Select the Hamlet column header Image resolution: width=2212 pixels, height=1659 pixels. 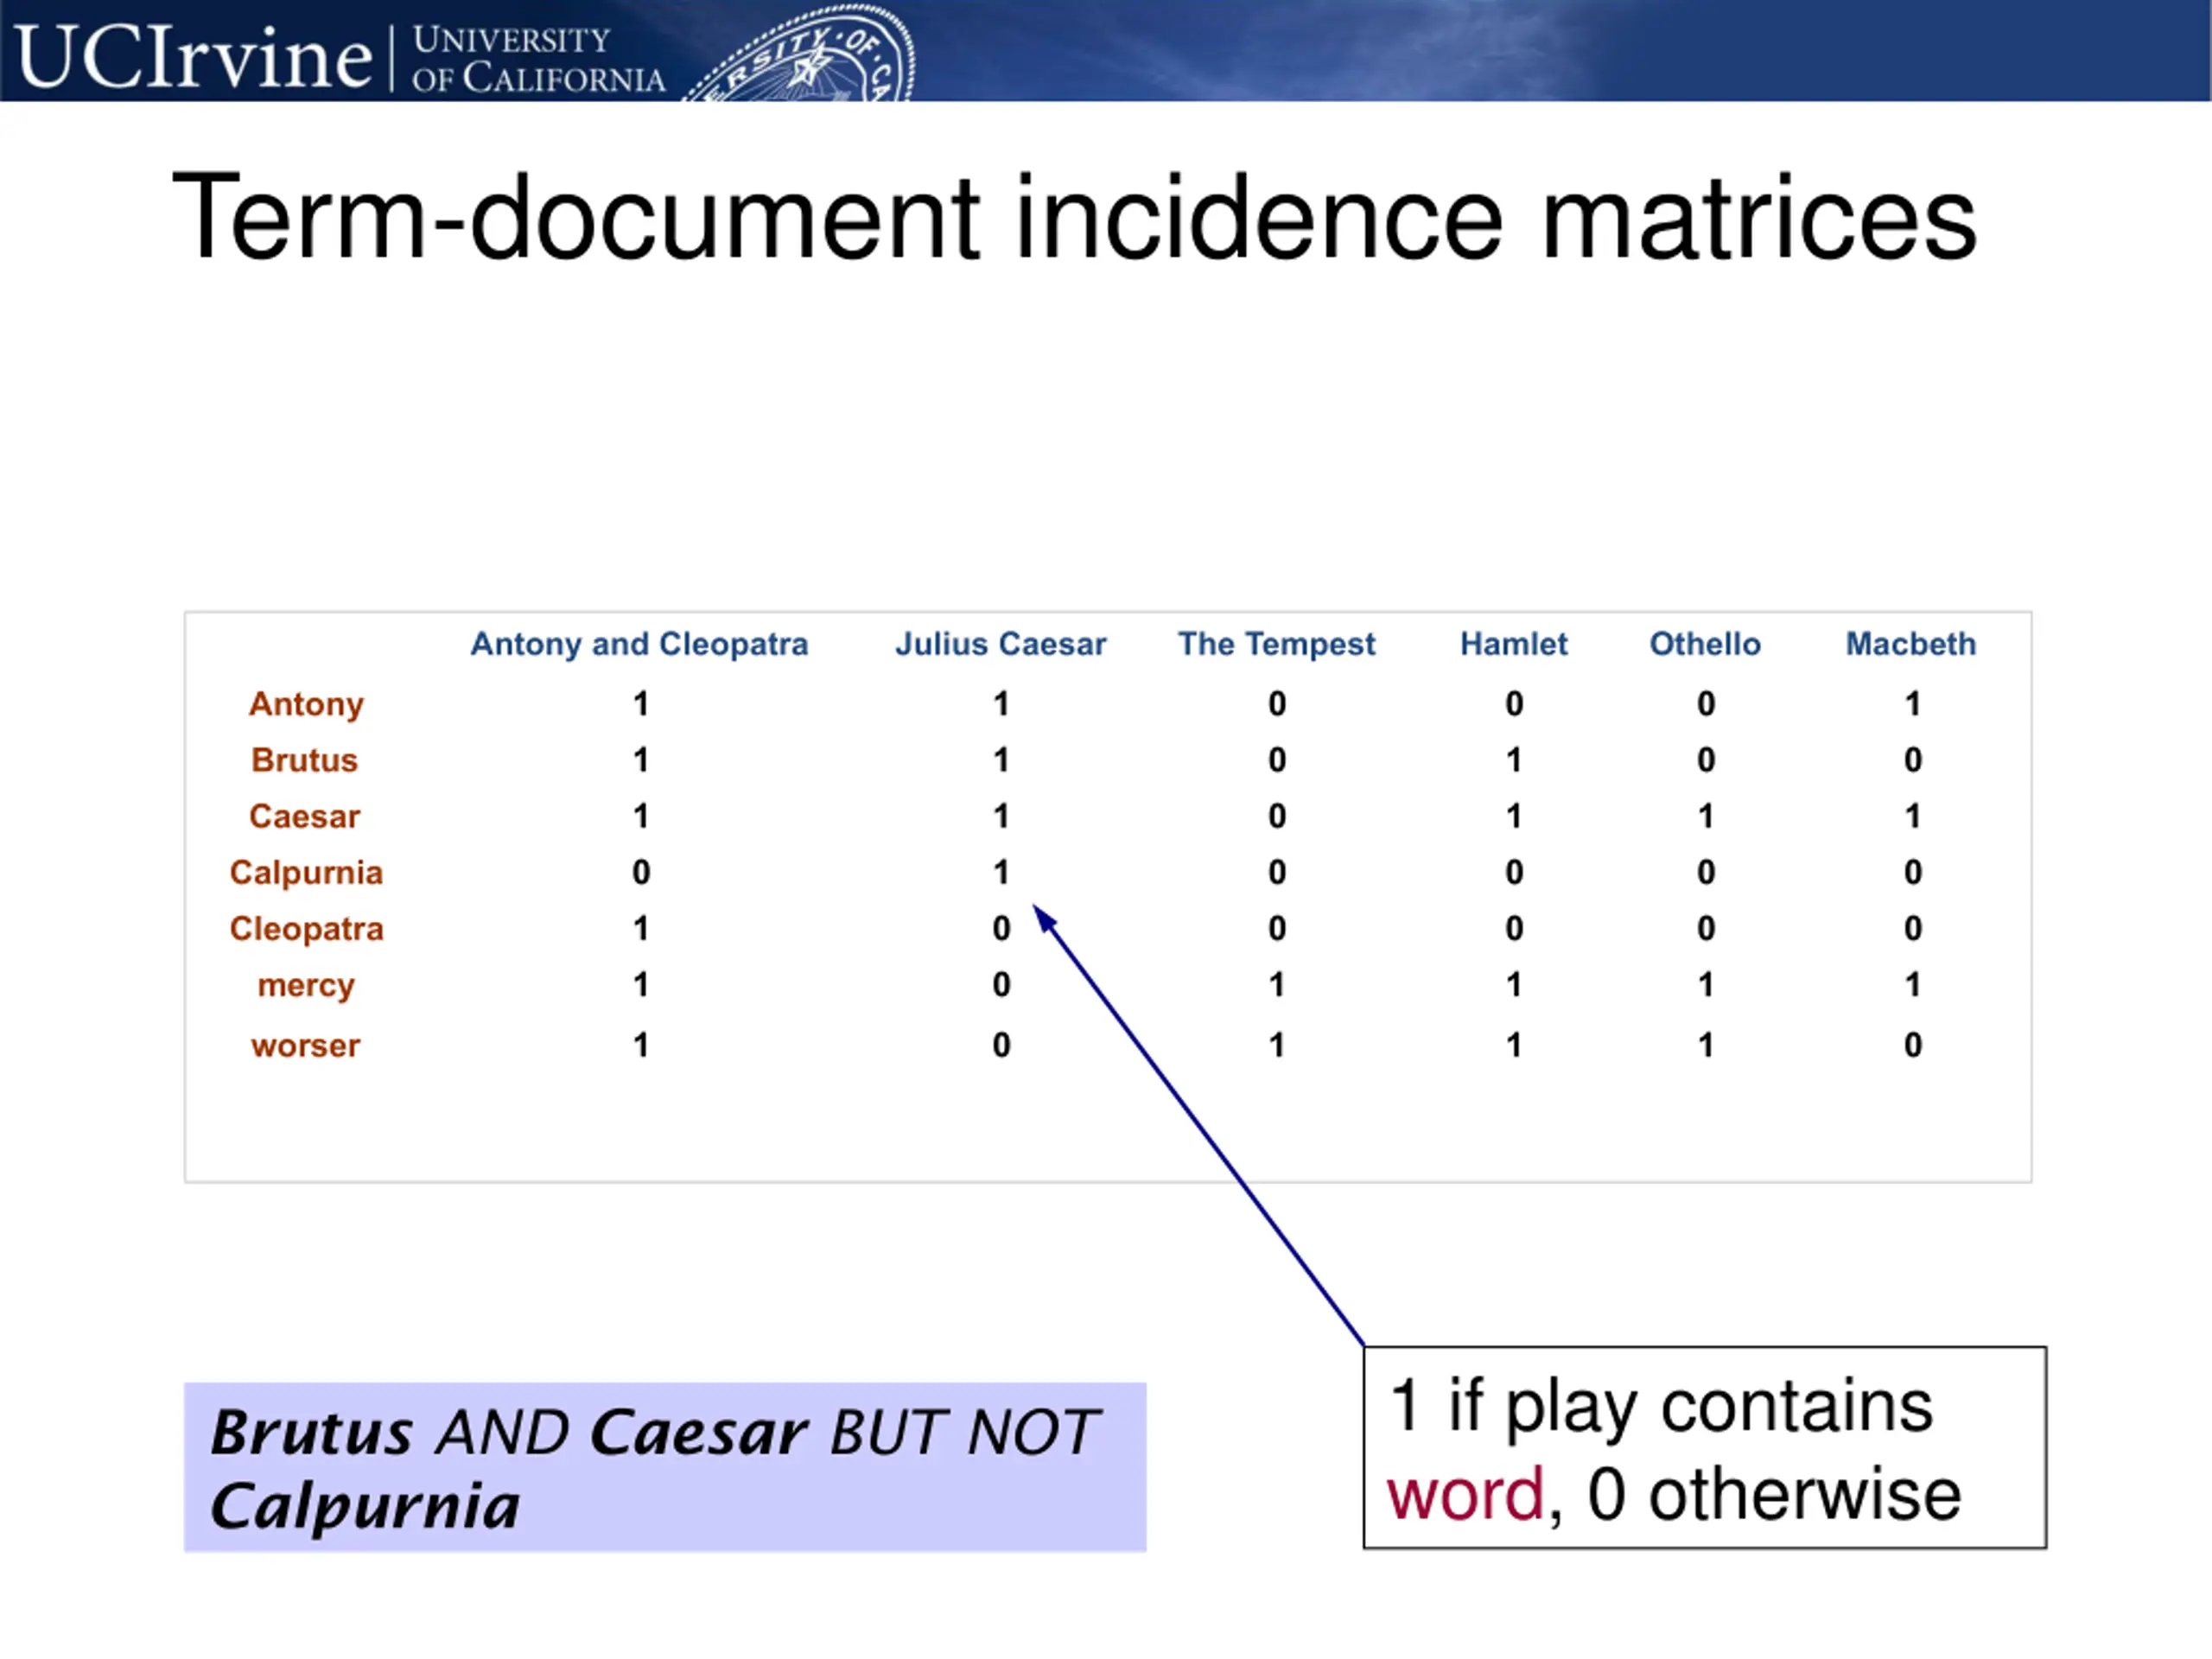[1513, 644]
